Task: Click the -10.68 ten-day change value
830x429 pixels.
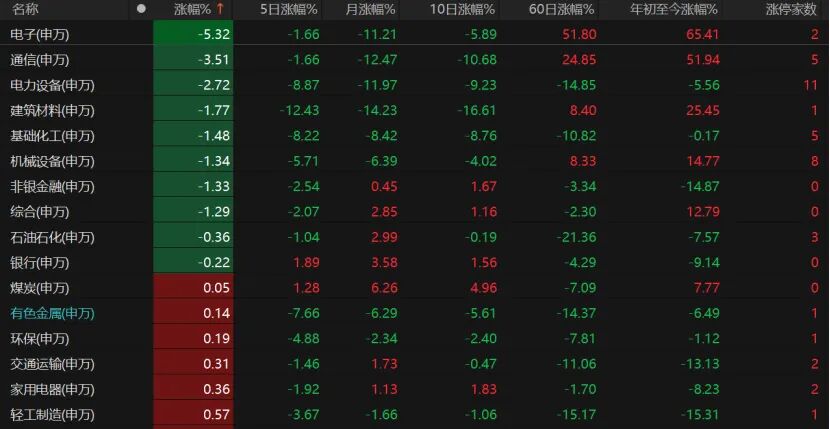Action: (x=477, y=60)
